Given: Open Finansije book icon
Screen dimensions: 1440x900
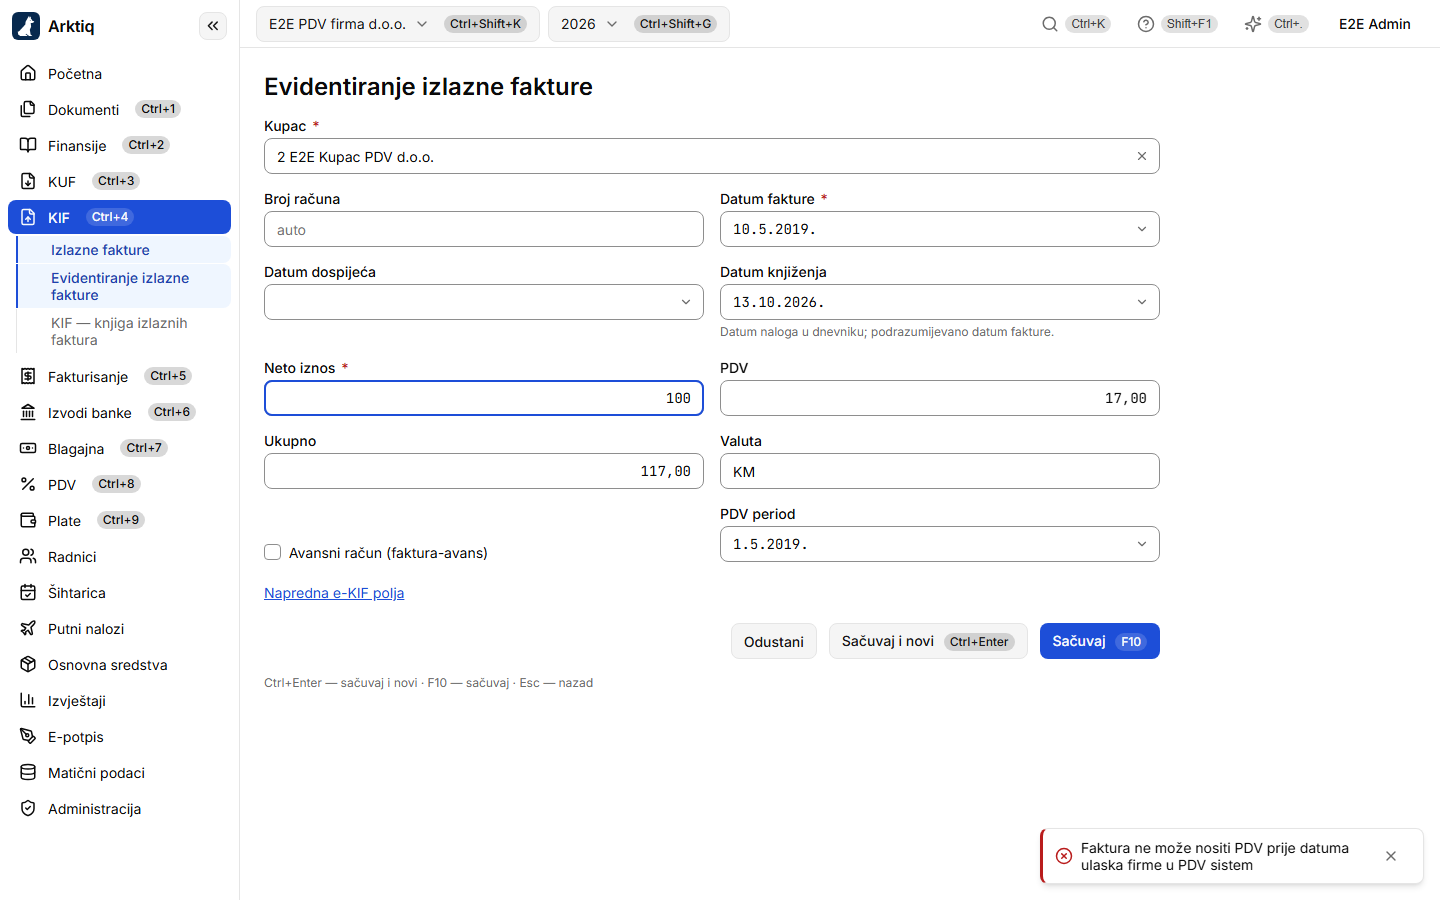Looking at the screenshot, I should 28,145.
